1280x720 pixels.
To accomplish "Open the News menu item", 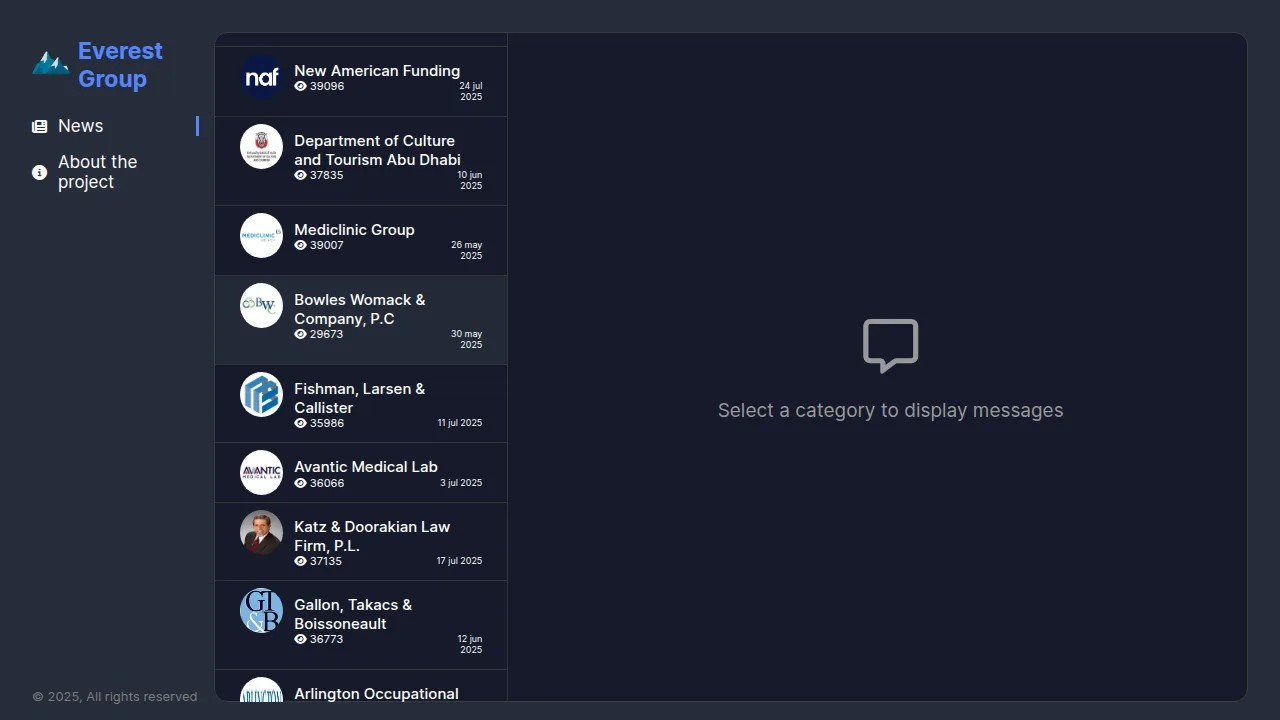I will tap(81, 126).
